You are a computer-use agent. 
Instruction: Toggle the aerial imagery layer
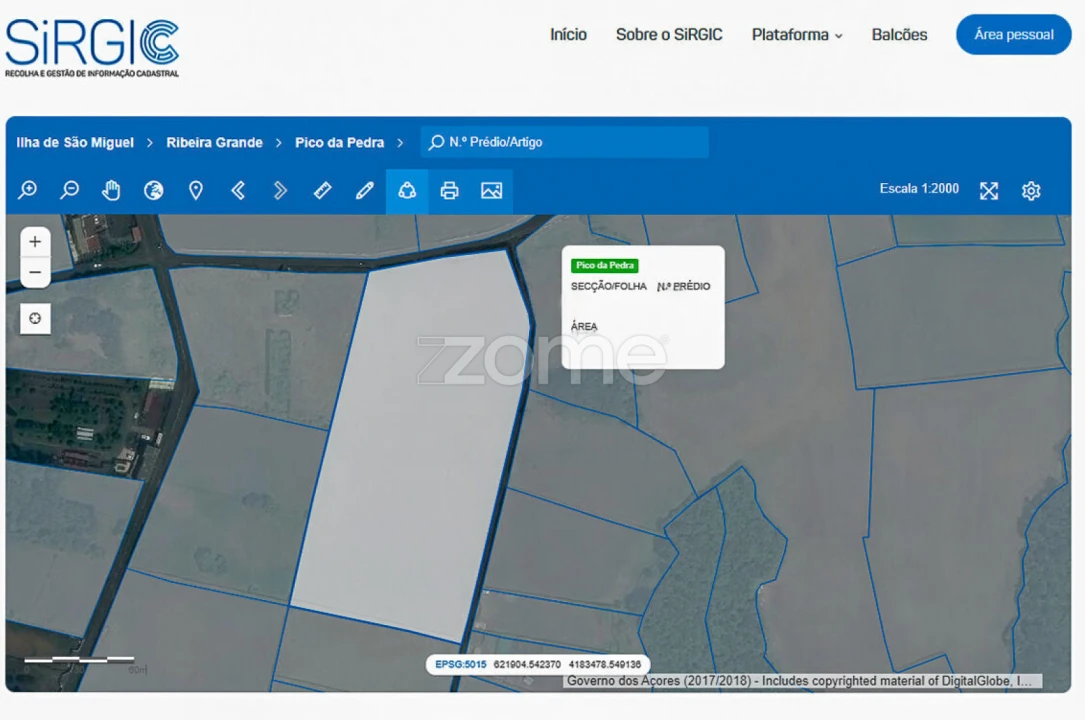pyautogui.click(x=491, y=190)
